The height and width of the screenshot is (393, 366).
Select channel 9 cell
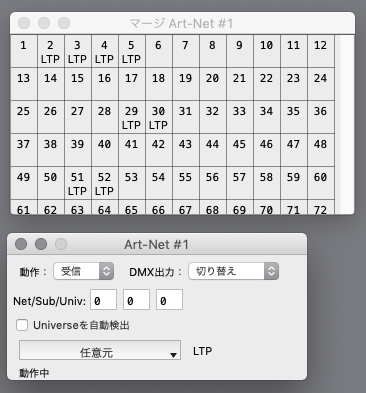coord(240,51)
